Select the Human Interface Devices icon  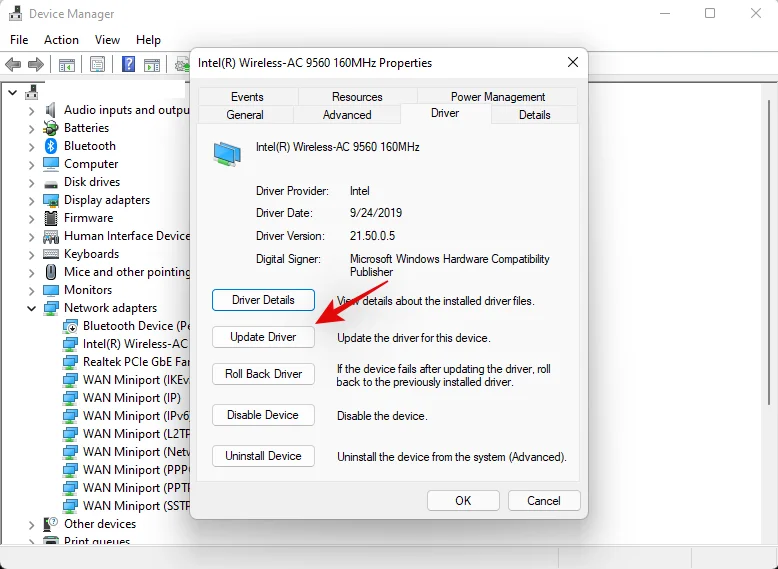51,236
